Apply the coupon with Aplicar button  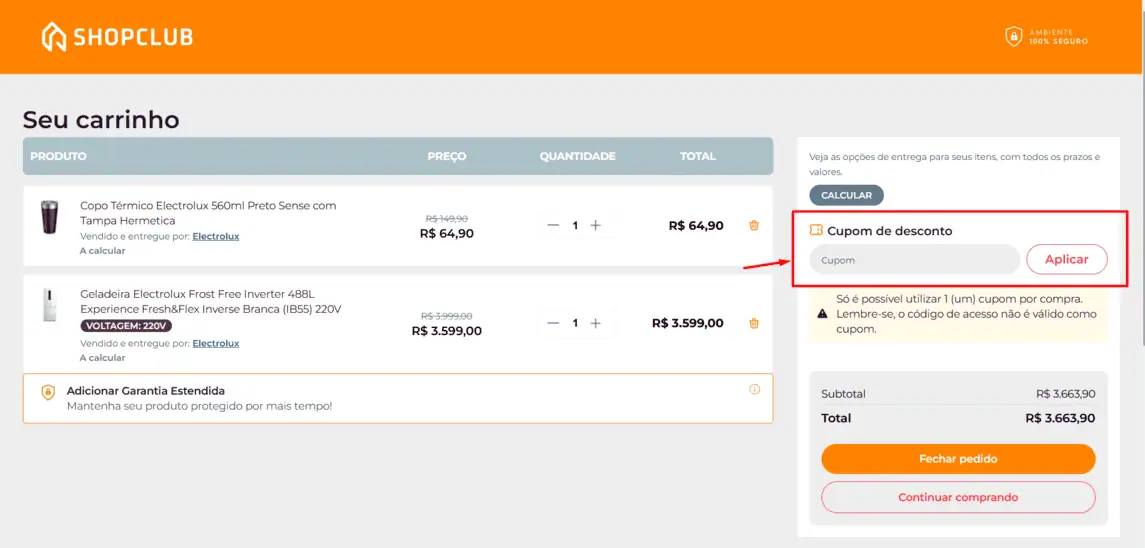click(1067, 259)
